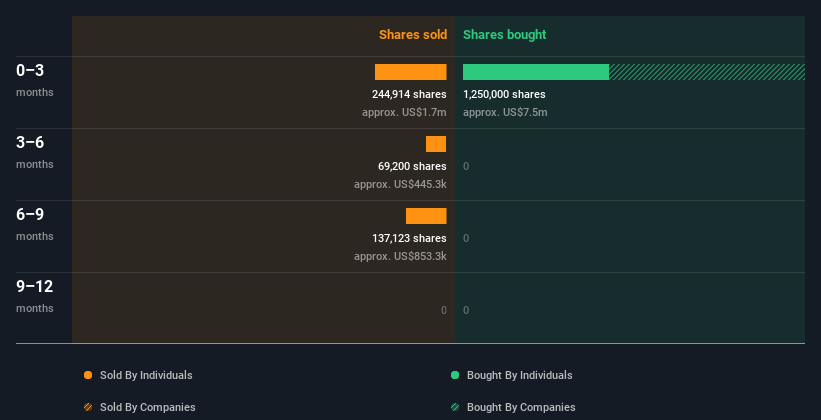Click the orange sold bar for 0–3 months

coord(410,72)
